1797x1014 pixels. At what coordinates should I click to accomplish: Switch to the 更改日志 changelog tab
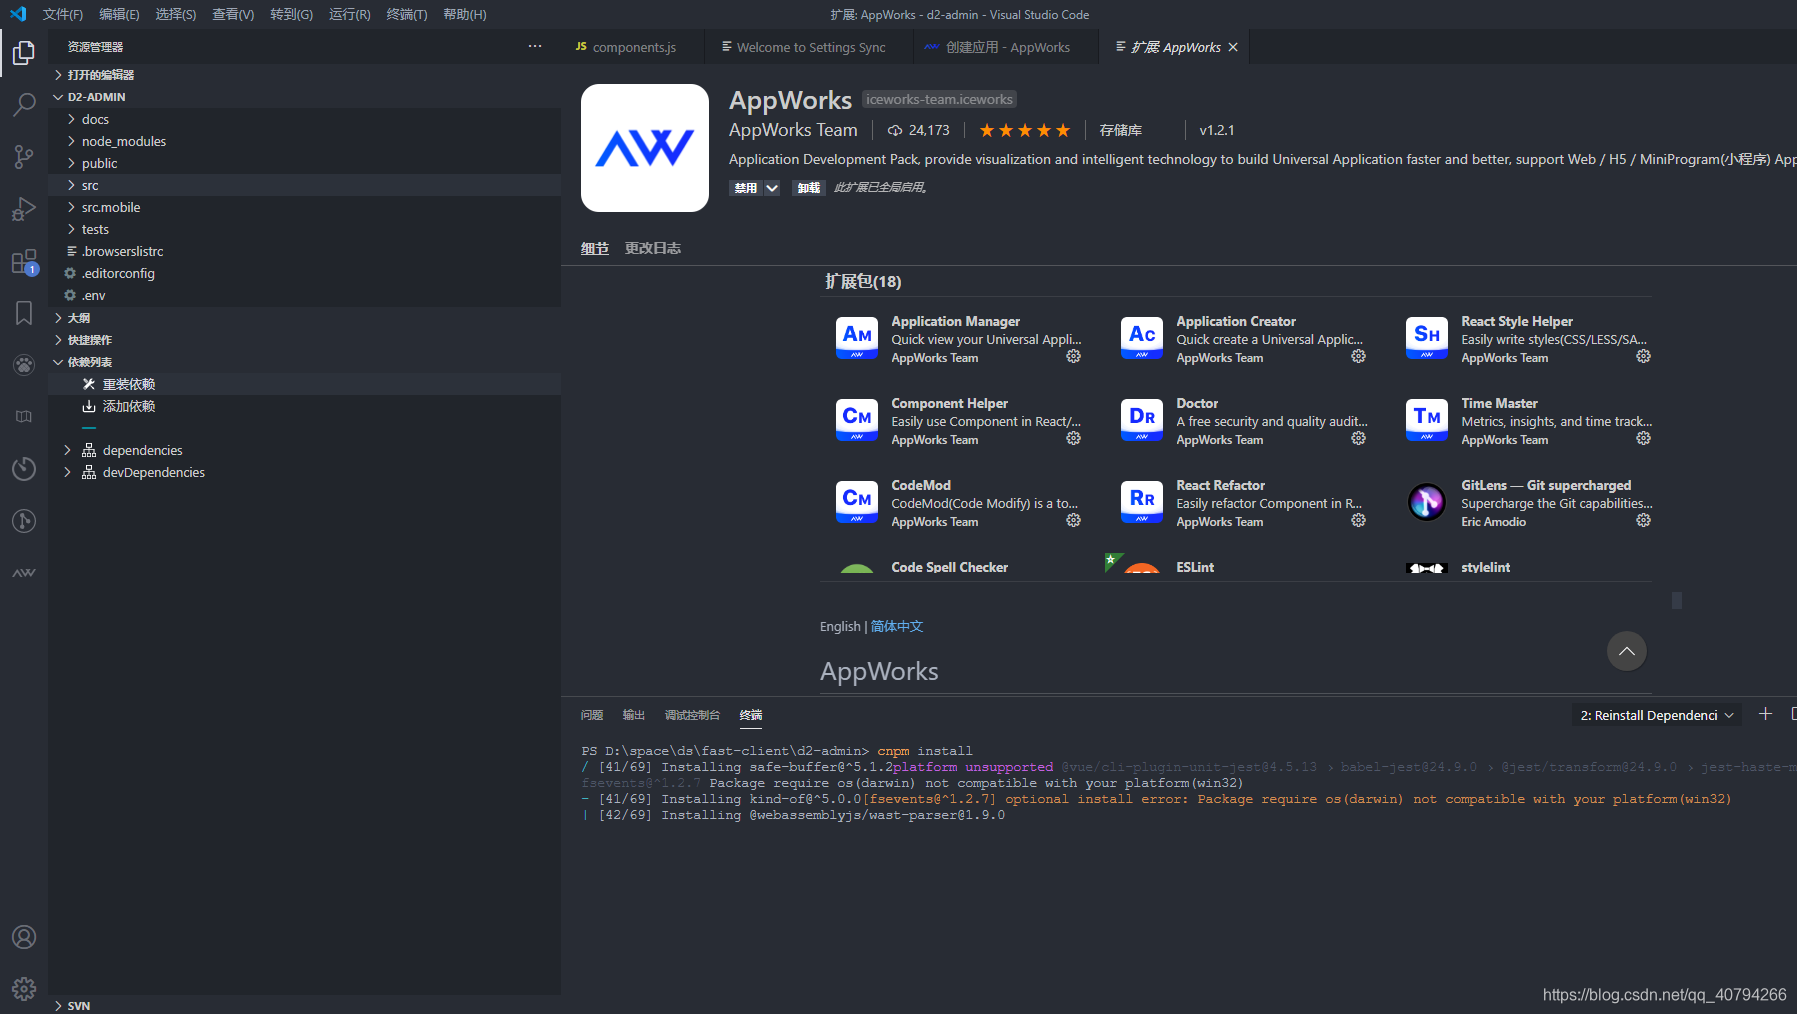tap(653, 248)
